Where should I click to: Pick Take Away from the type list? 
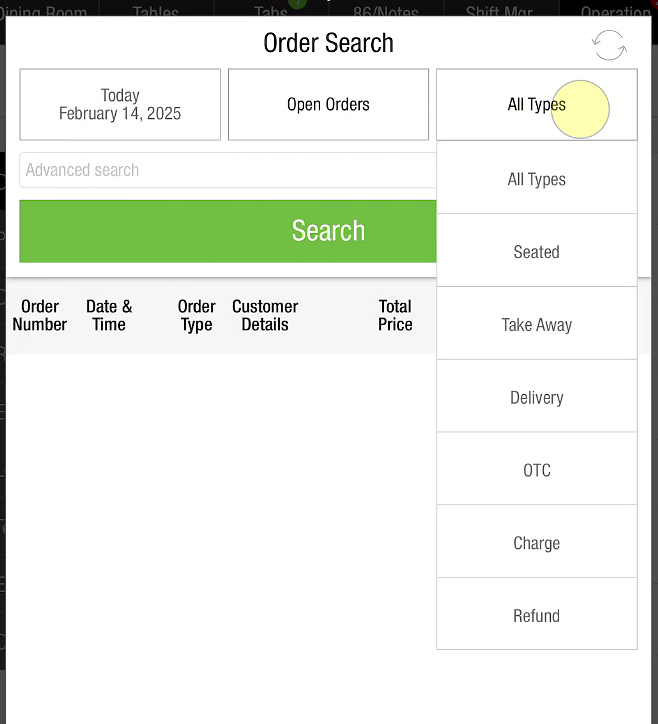pyautogui.click(x=536, y=325)
